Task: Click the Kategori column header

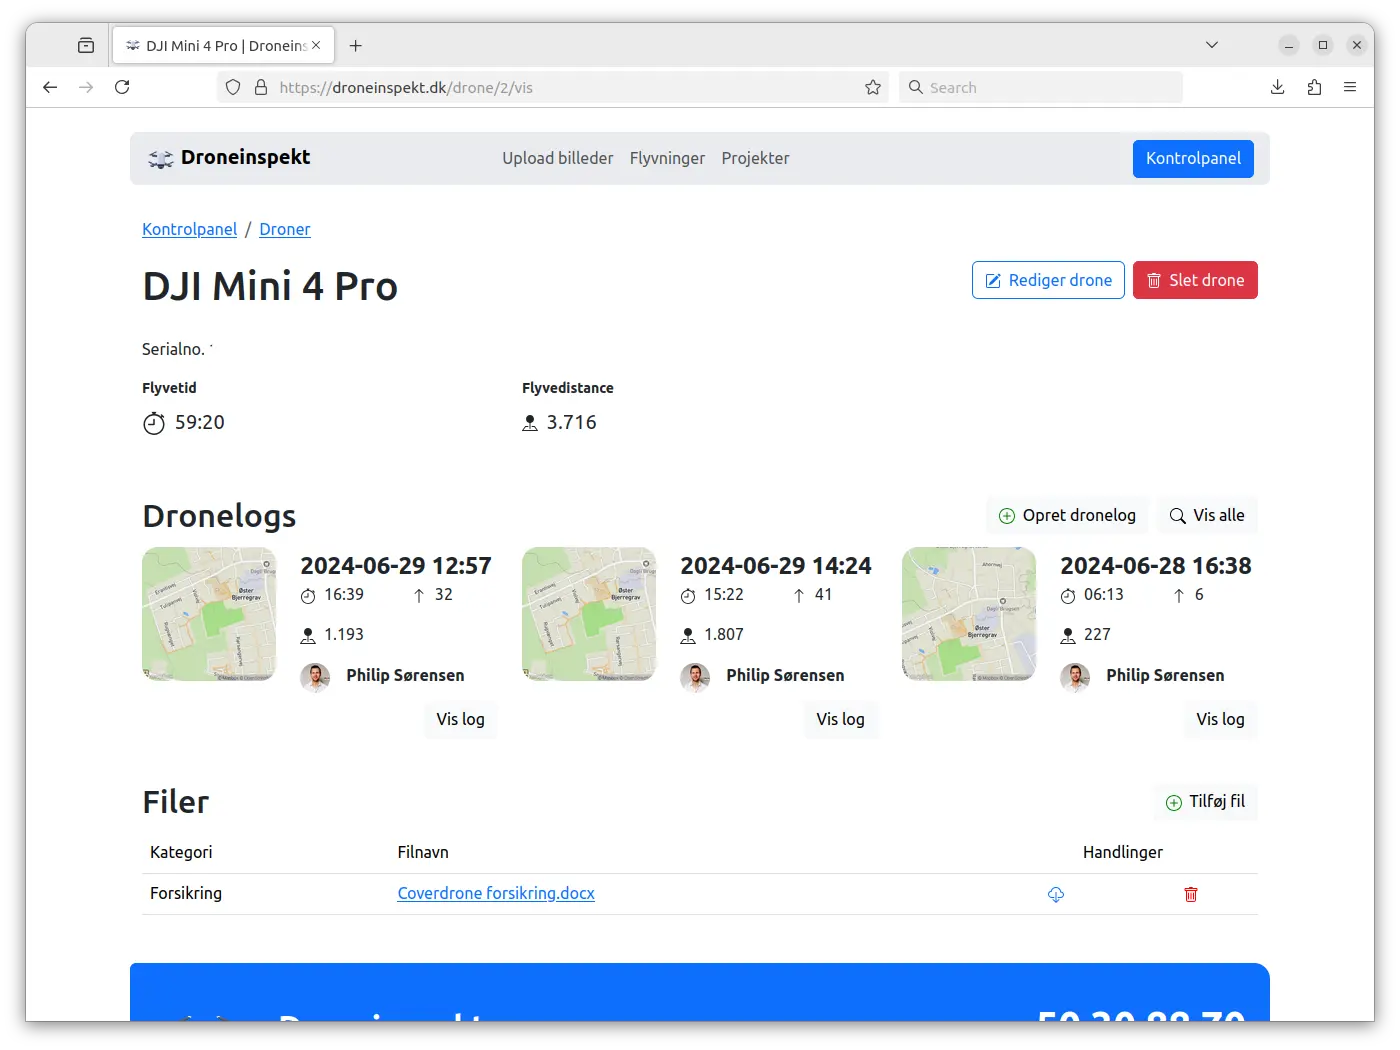Action: [x=181, y=852]
